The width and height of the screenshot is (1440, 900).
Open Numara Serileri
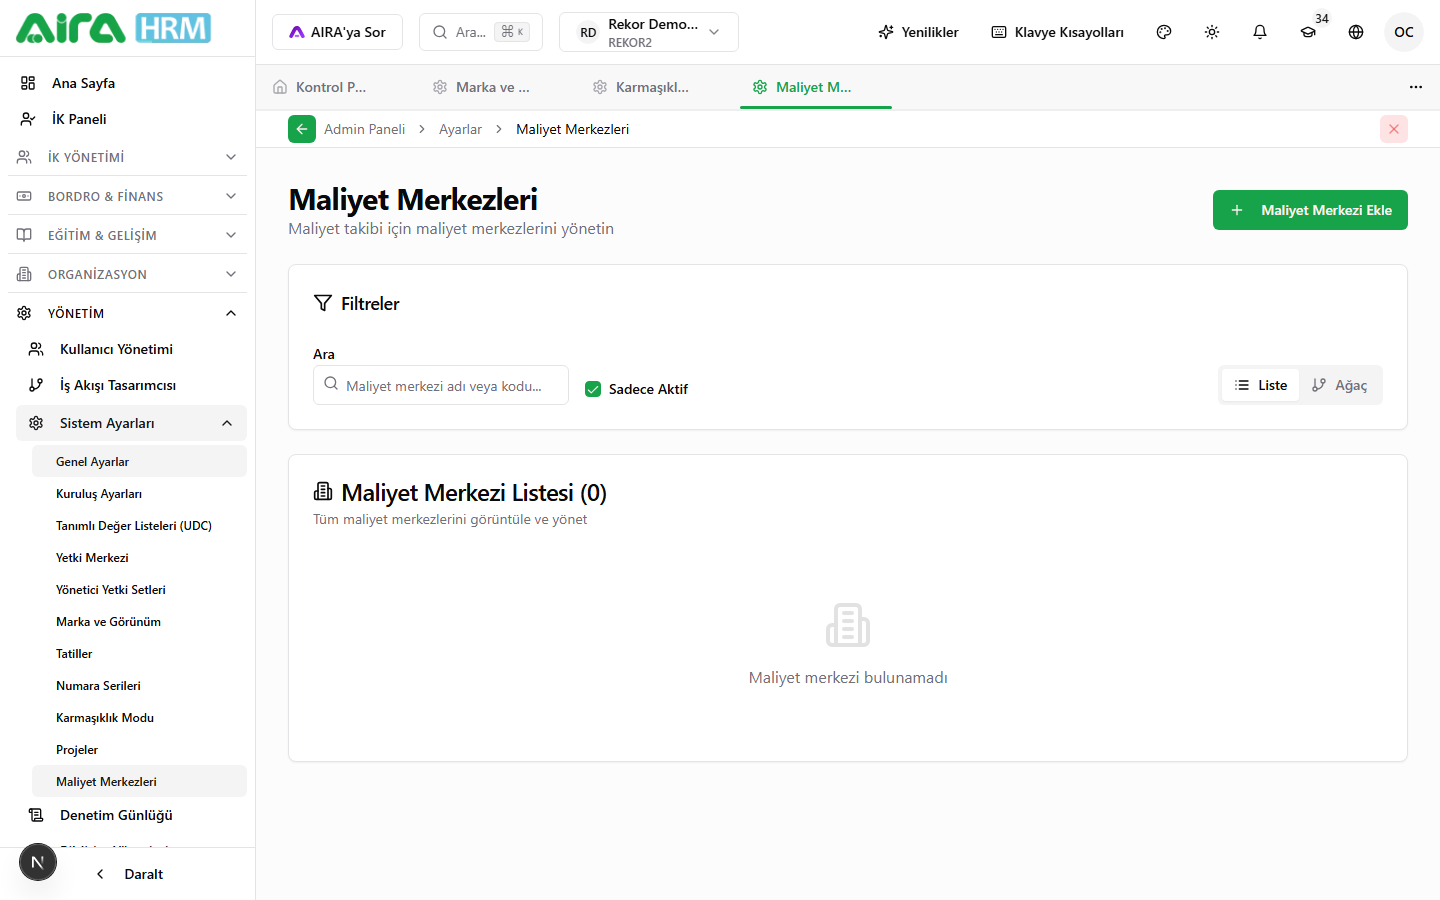pos(139,685)
